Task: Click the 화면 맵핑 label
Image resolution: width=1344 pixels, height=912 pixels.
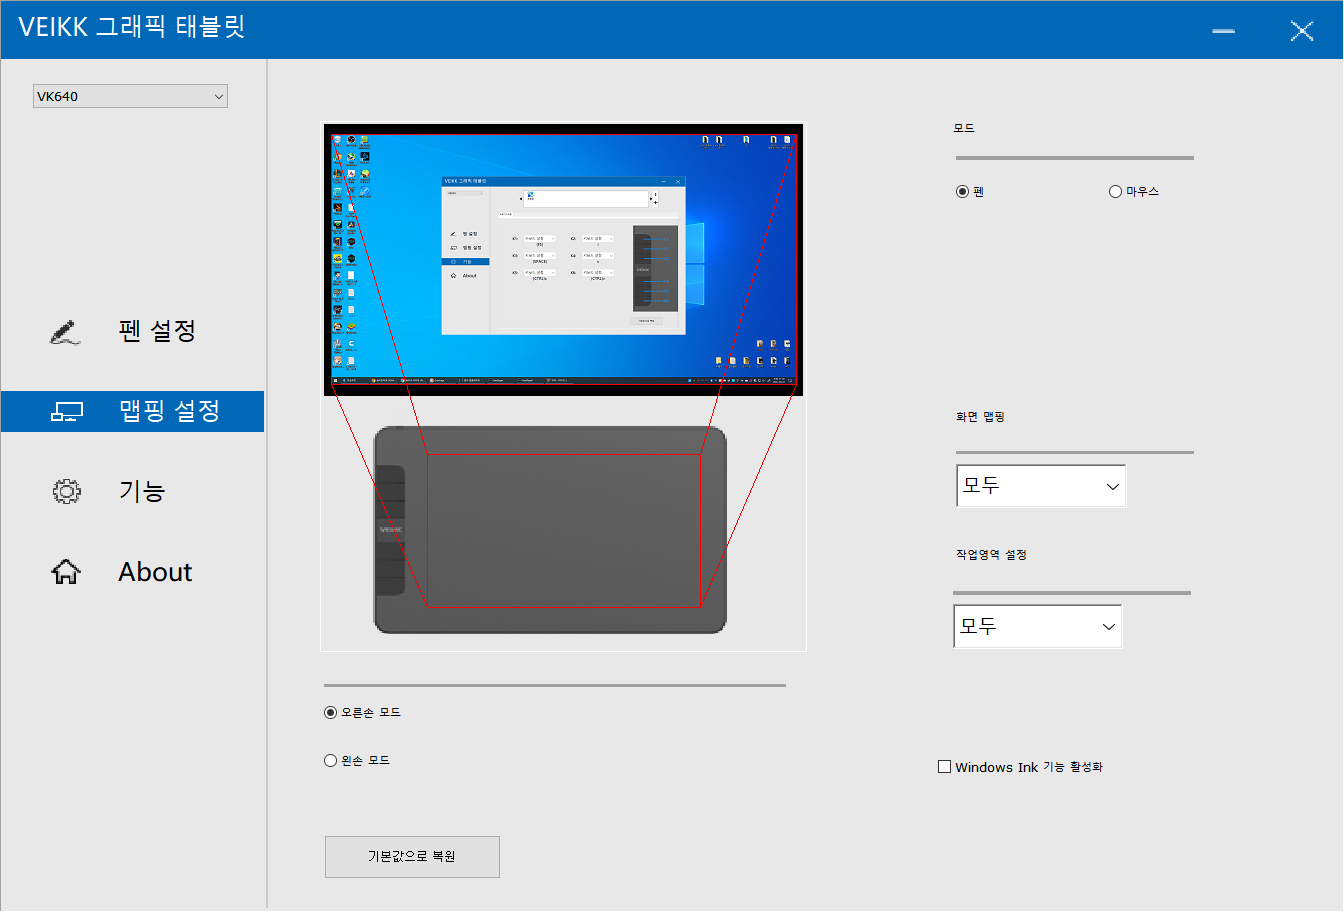Action: click(980, 417)
